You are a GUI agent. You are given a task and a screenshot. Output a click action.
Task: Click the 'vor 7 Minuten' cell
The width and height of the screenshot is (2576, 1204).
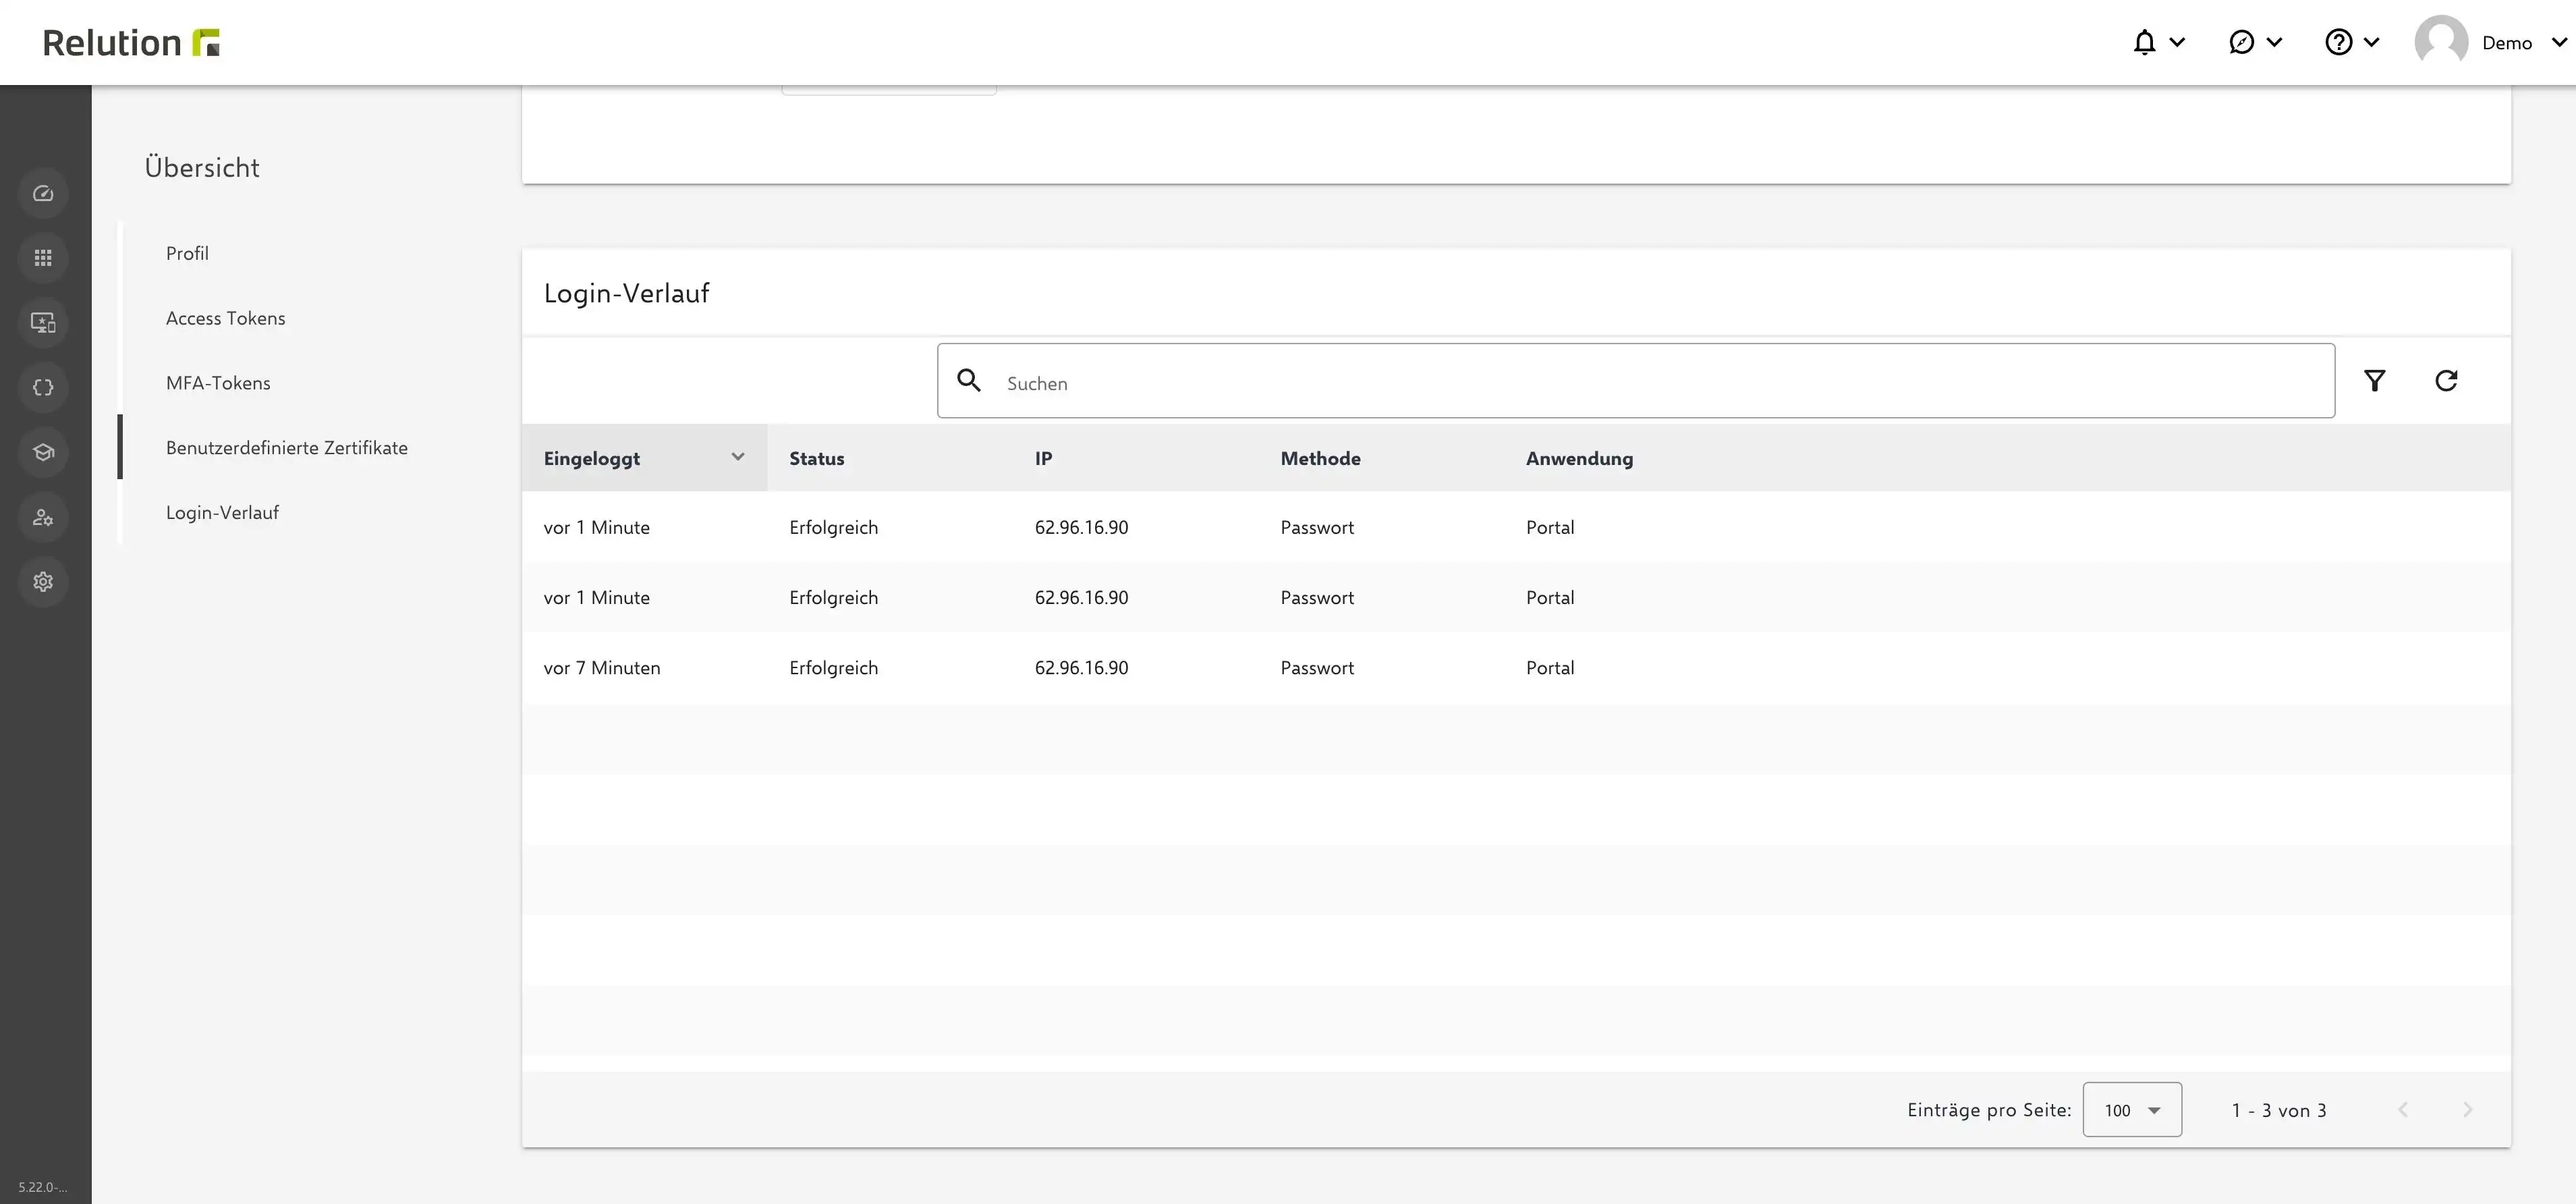coord(601,668)
